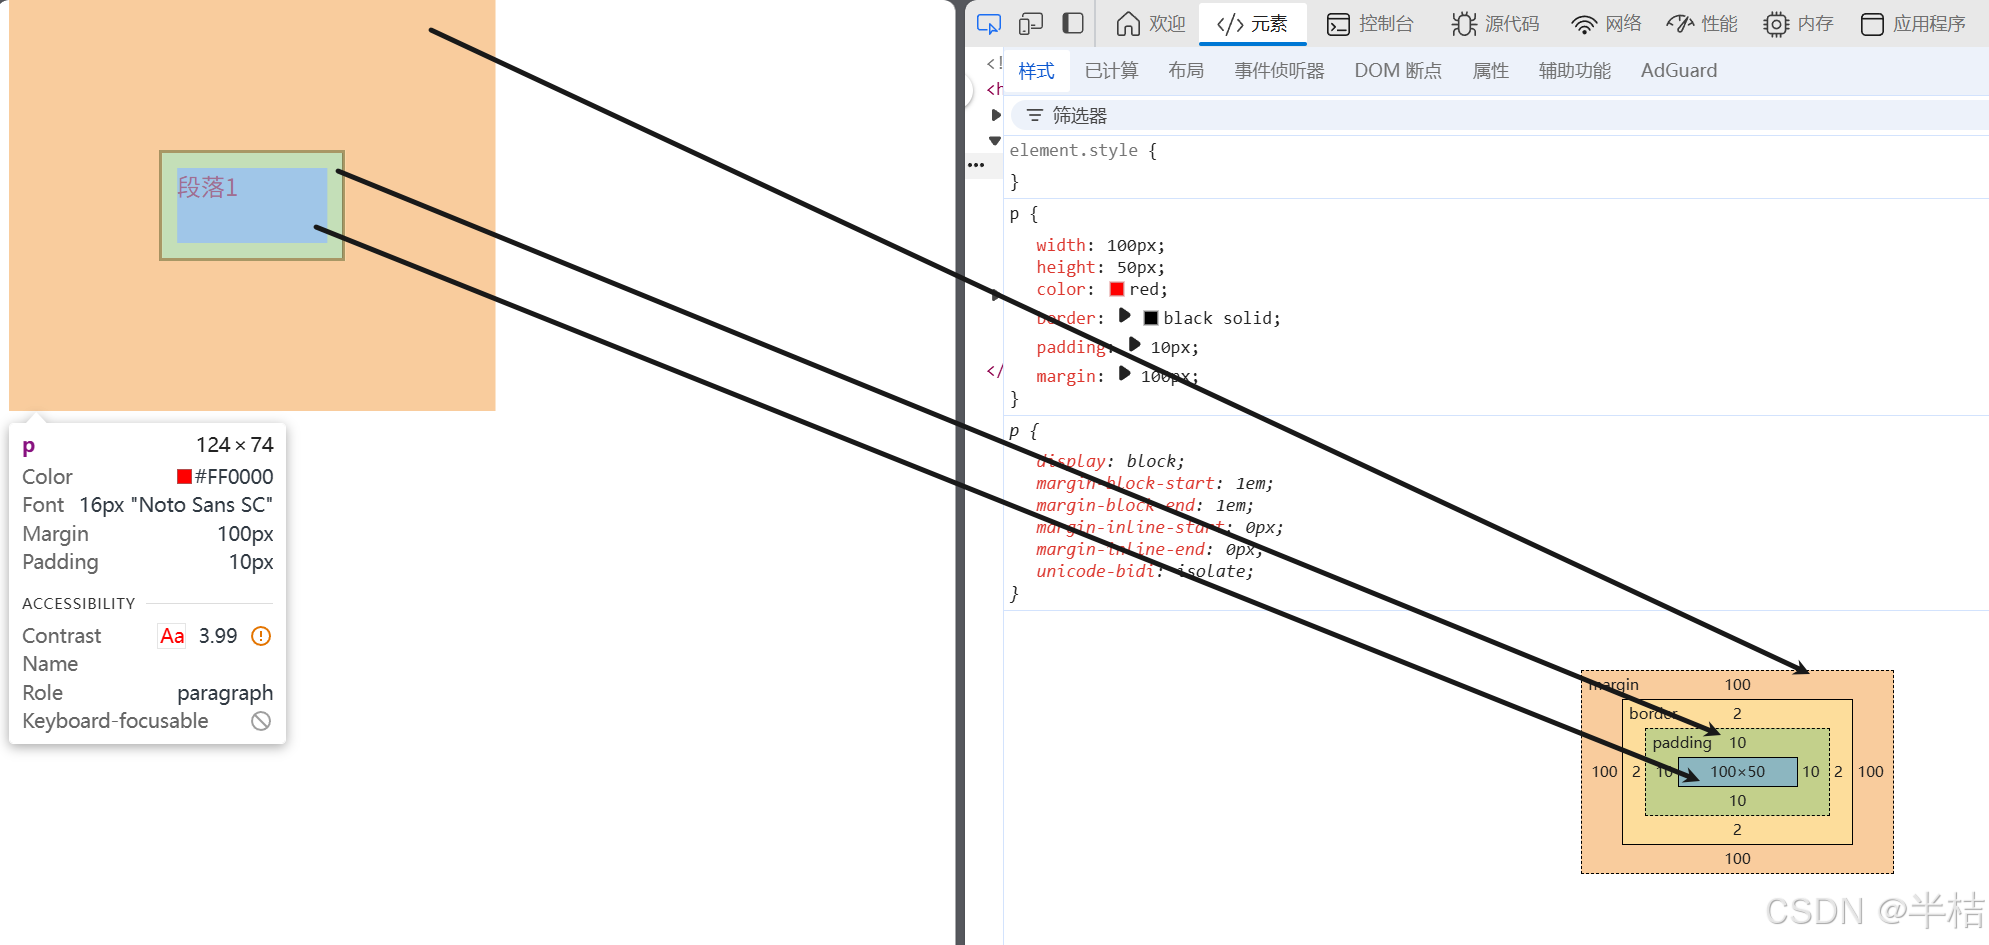Switch to the 布局 layout subtab
Screen dimensions: 1989x945
click(1186, 71)
